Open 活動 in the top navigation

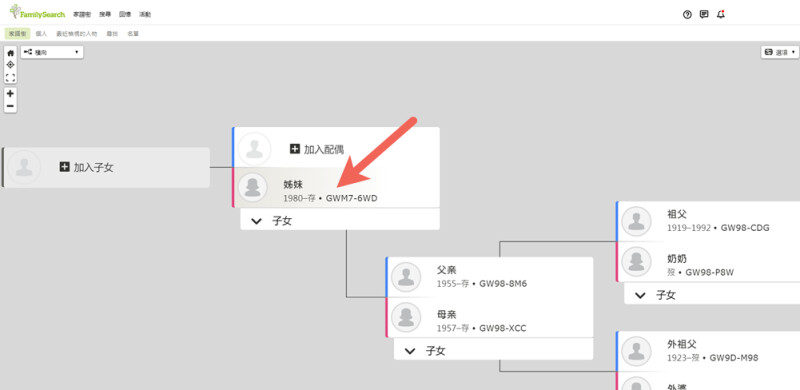coord(145,14)
